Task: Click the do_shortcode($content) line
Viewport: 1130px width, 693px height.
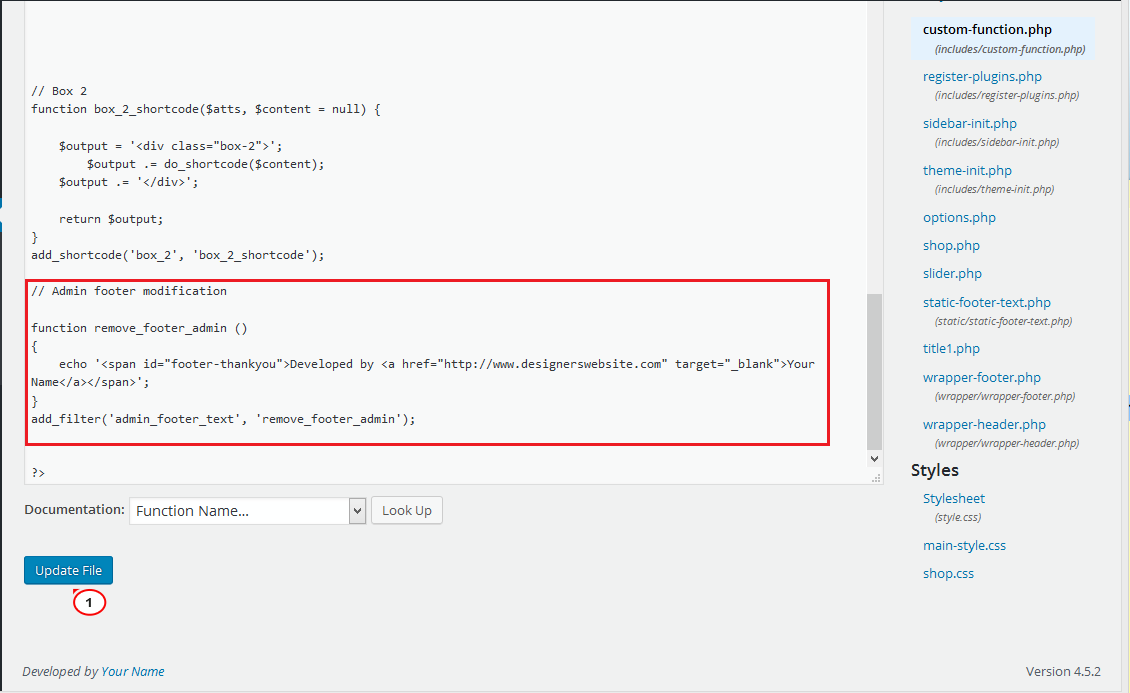Action: coord(206,164)
